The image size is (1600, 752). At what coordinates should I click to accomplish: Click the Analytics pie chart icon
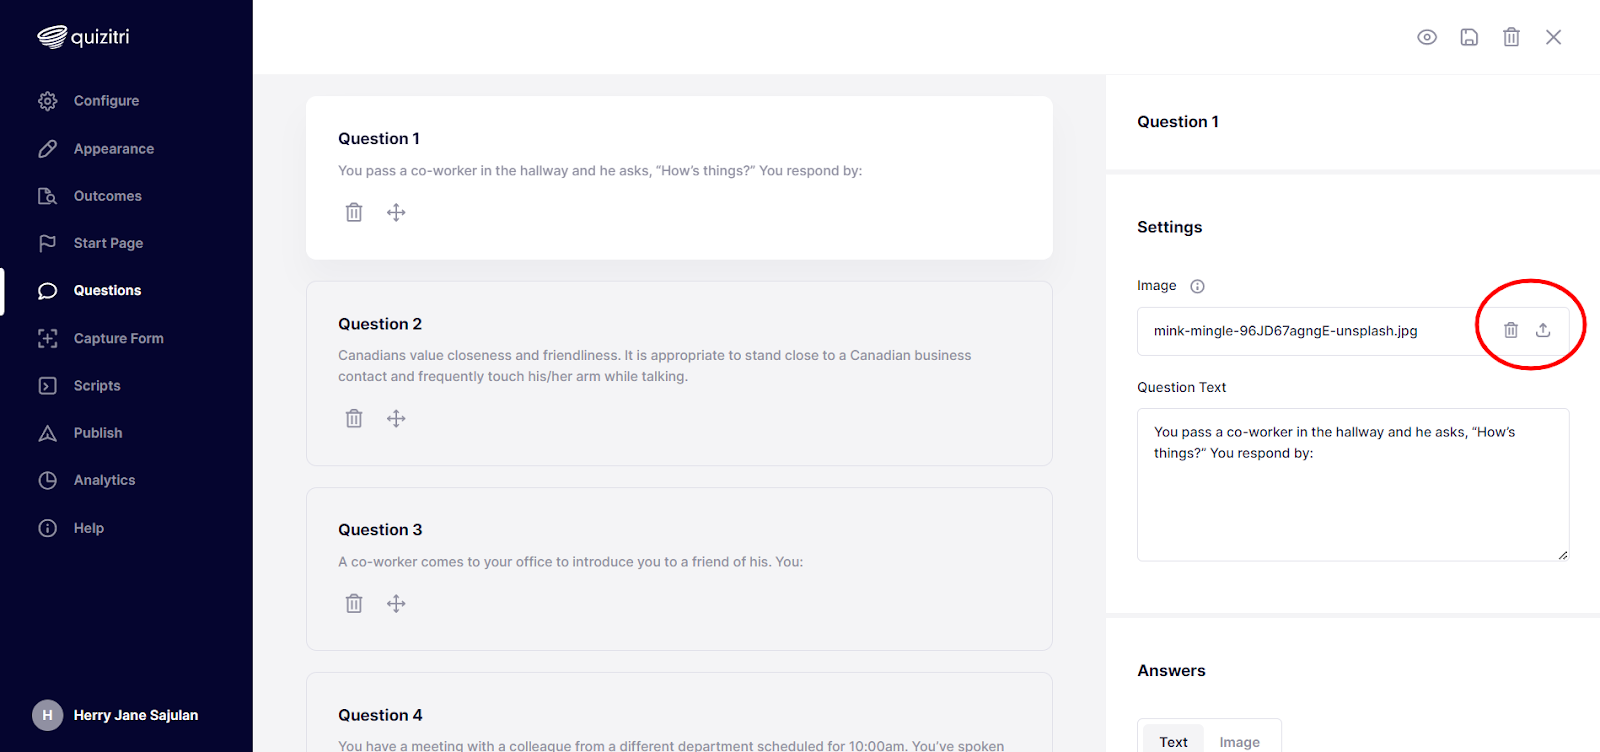pos(47,480)
